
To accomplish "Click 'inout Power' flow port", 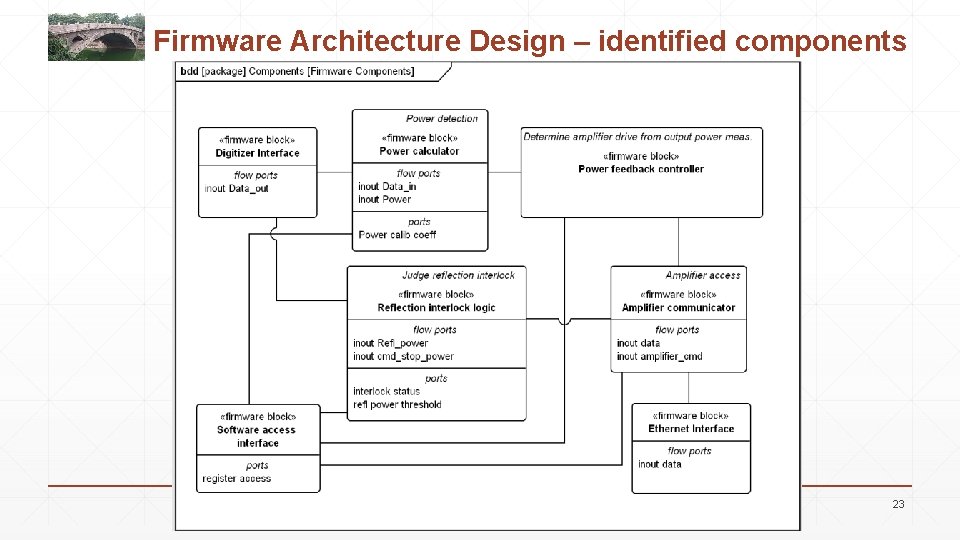I will point(384,200).
